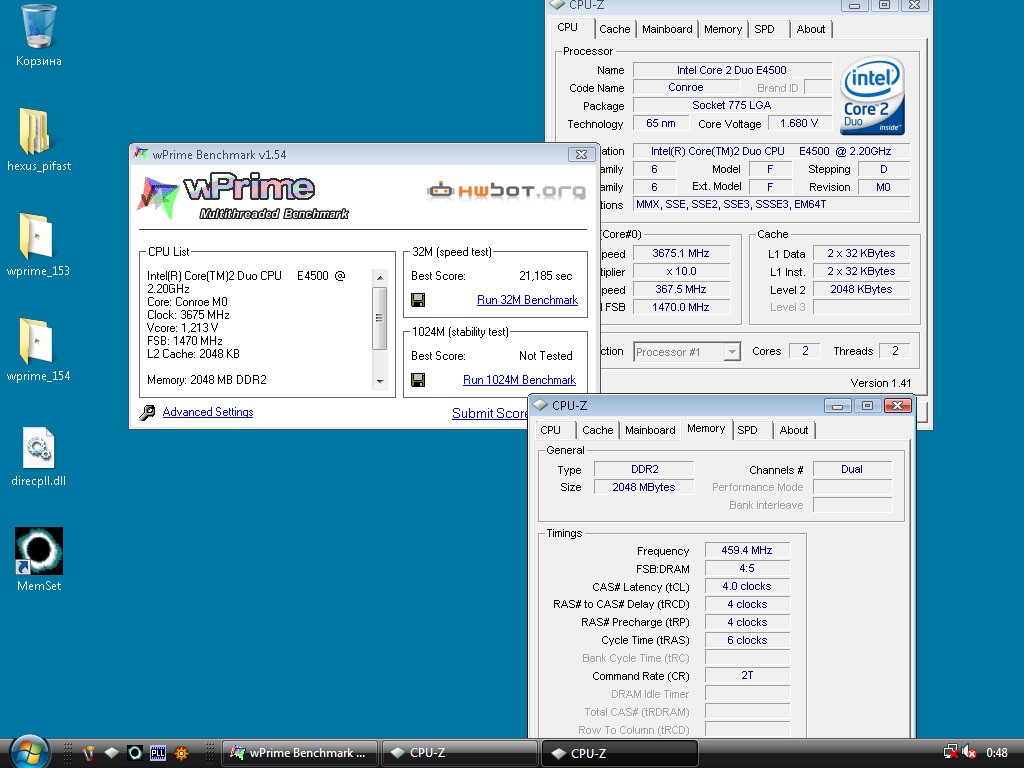The width and height of the screenshot is (1024, 768).
Task: Click the Command Rate 2T field
Action: [747, 675]
